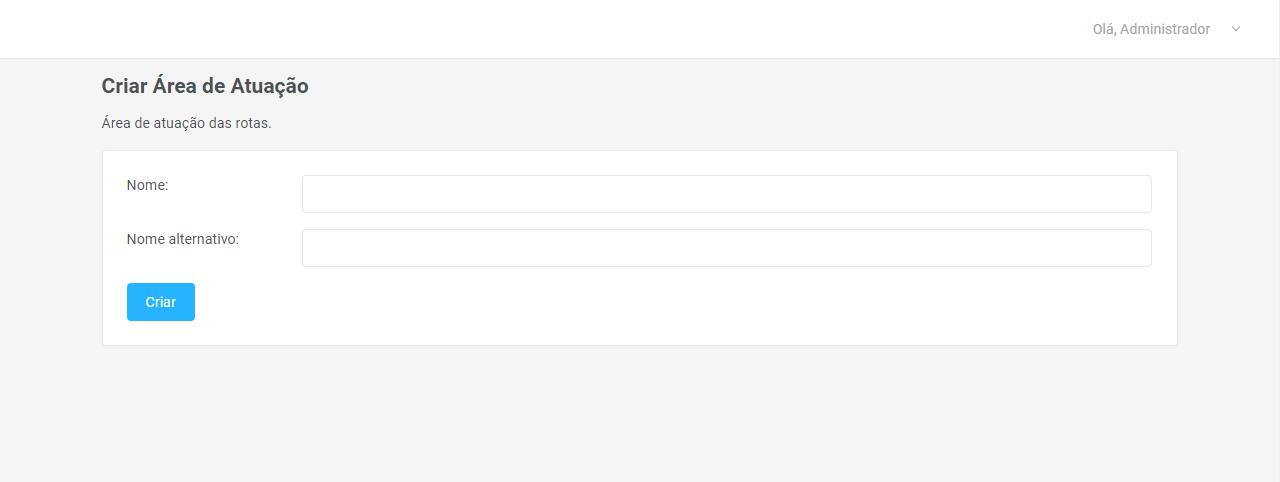Activate the empty field next to Nome:
The image size is (1280, 482).
tap(726, 194)
